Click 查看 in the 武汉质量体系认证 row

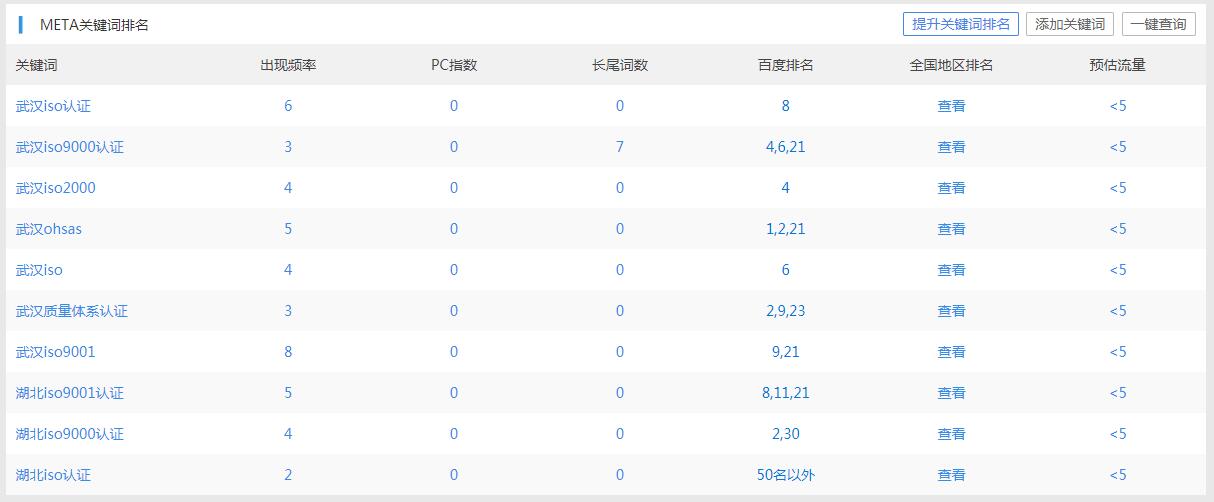tap(951, 311)
